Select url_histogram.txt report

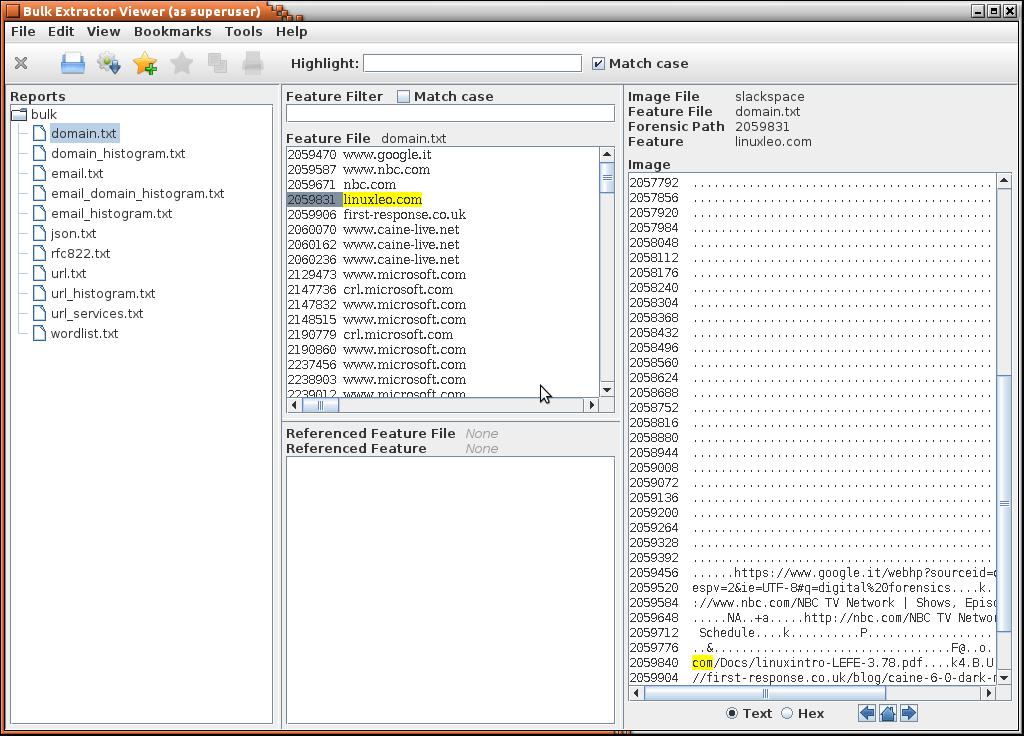pos(103,294)
